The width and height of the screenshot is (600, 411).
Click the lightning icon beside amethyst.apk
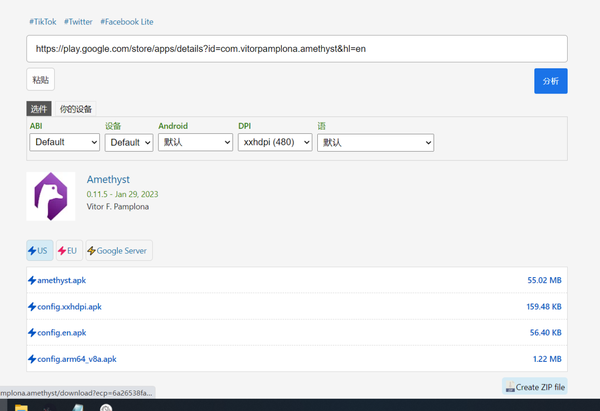click(32, 281)
